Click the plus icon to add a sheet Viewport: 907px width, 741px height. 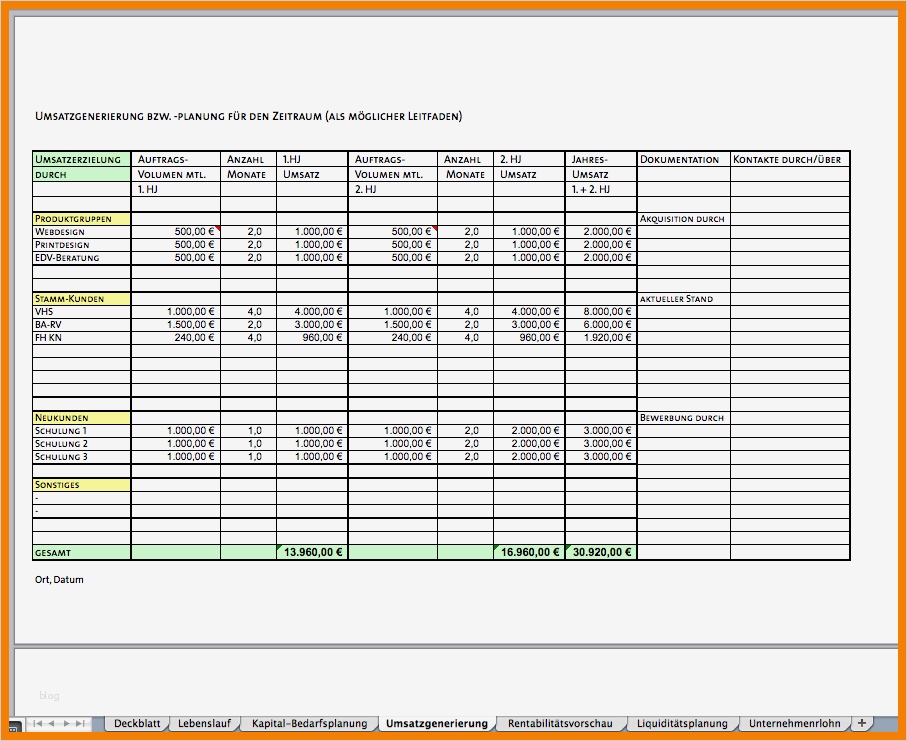click(x=861, y=722)
